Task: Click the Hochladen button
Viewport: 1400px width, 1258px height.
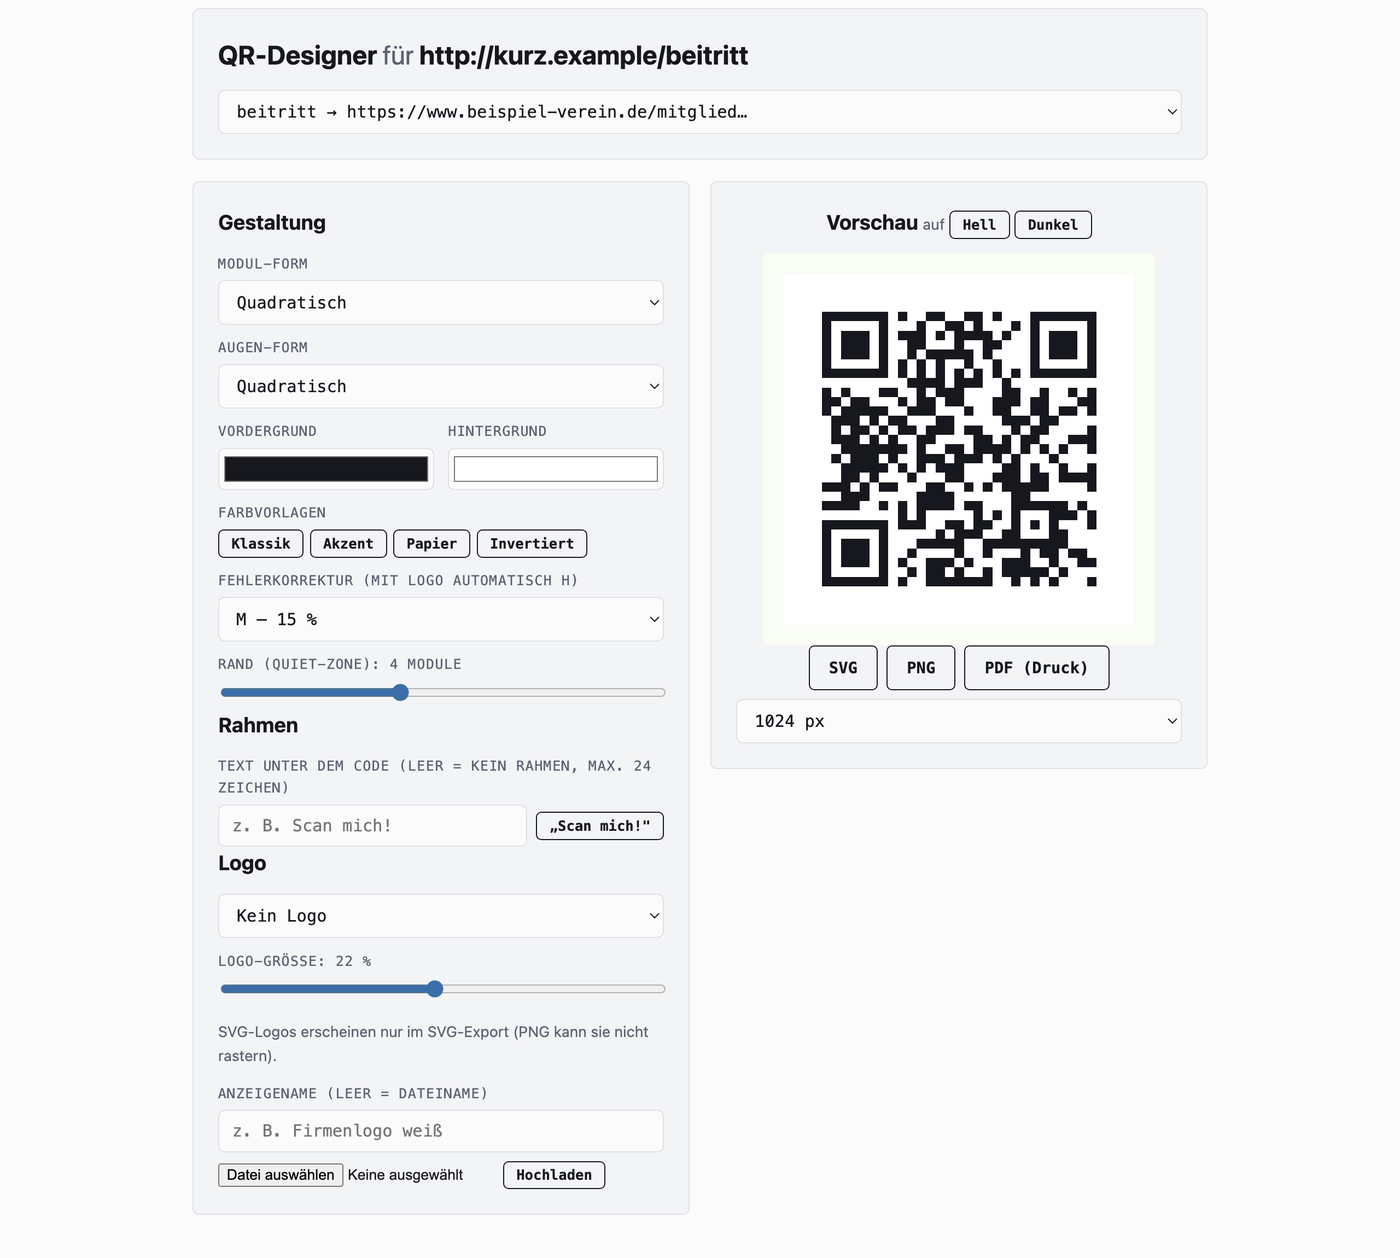Action: point(554,1175)
